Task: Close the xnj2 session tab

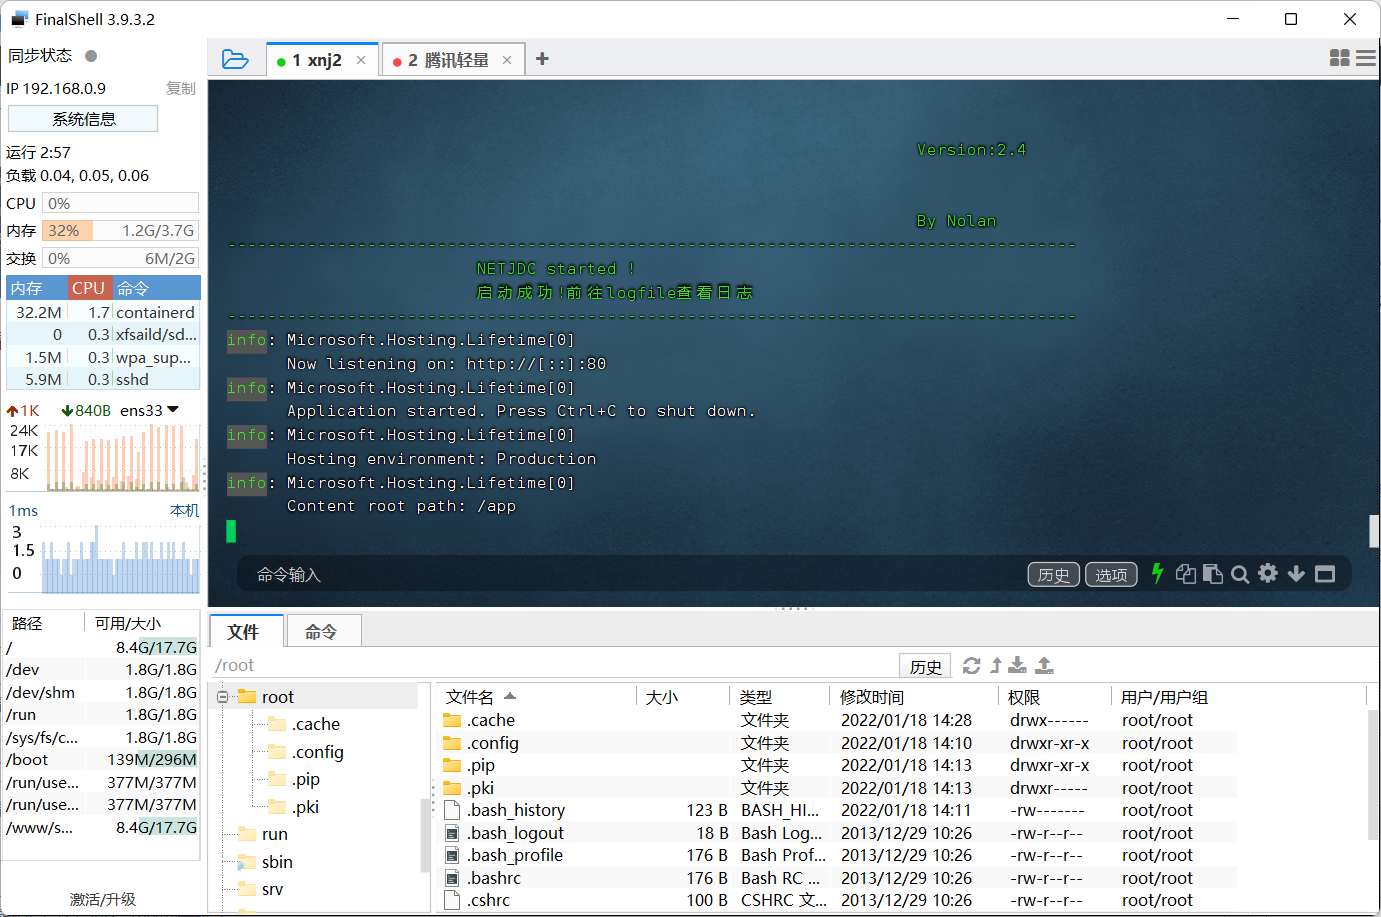Action: (x=361, y=60)
